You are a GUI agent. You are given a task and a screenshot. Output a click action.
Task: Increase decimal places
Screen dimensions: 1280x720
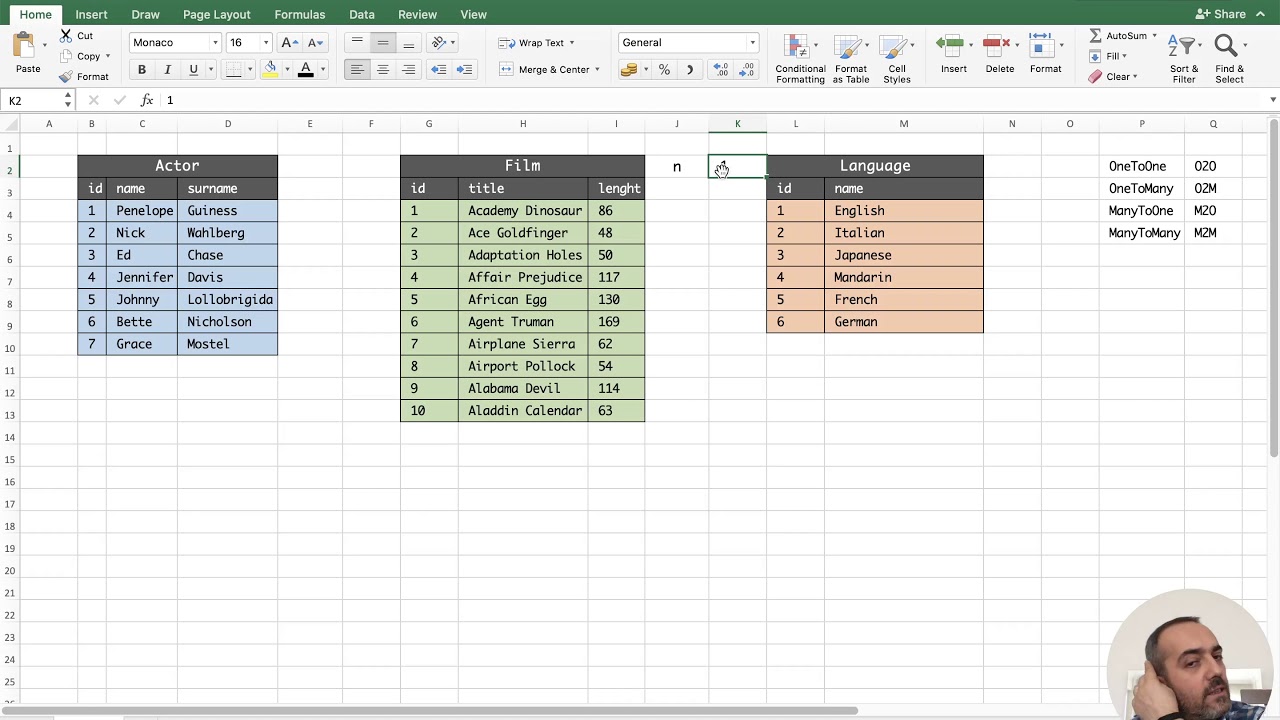pyautogui.click(x=721, y=70)
